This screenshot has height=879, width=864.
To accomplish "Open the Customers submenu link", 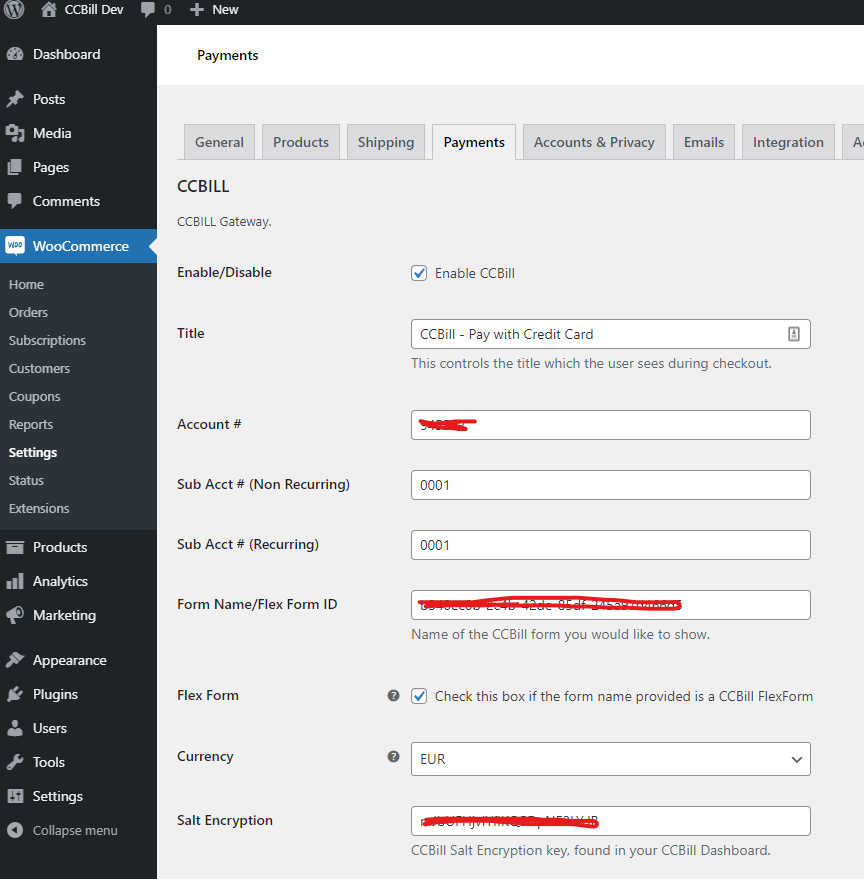I will (39, 369).
